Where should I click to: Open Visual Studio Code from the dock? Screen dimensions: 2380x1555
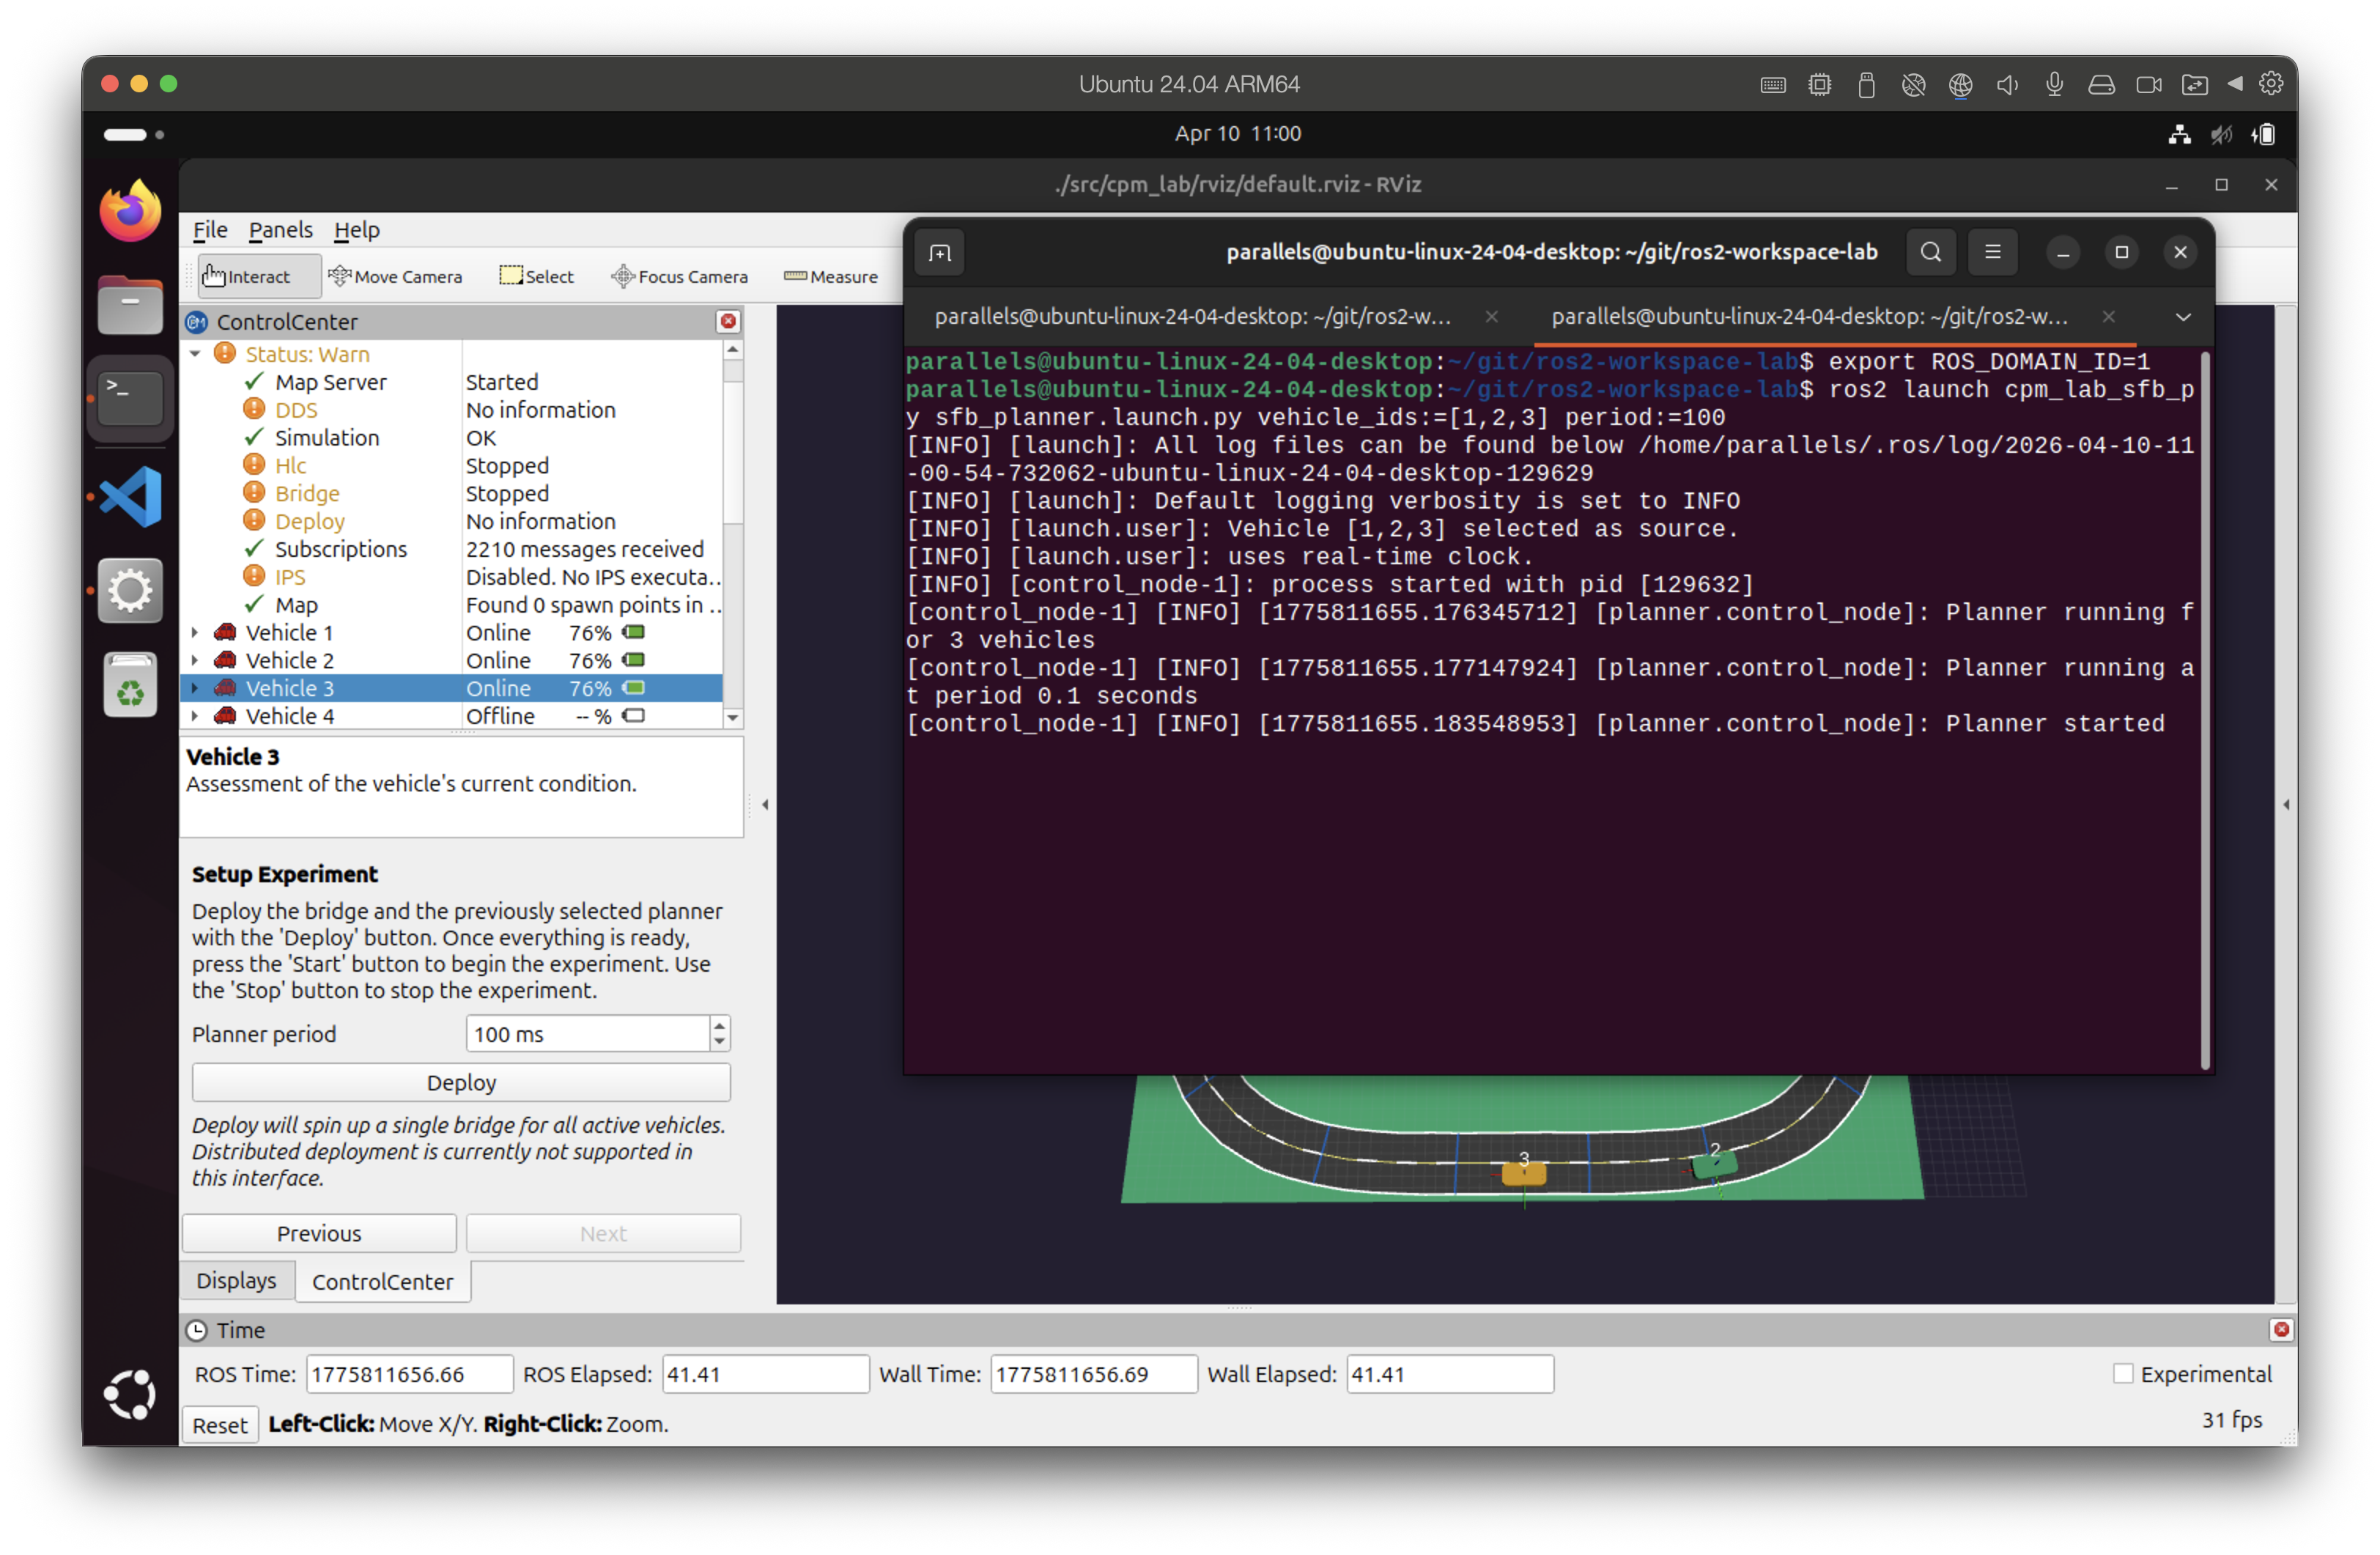point(130,496)
